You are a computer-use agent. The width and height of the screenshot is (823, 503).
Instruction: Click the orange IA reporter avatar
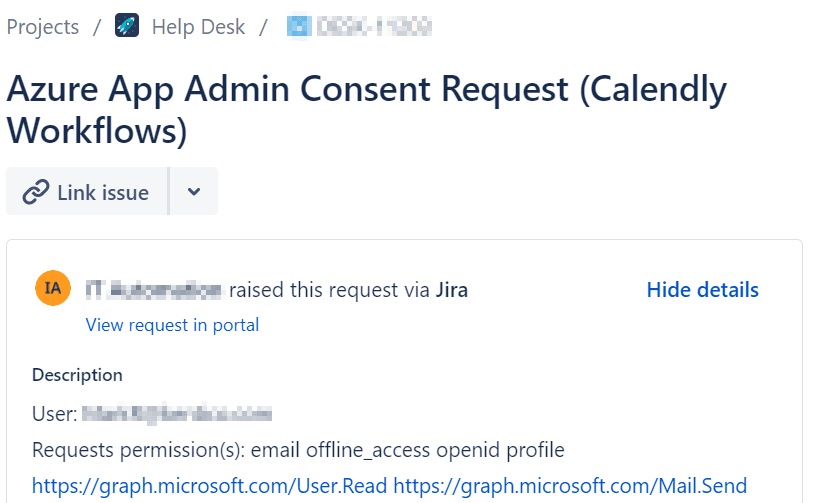click(x=52, y=289)
